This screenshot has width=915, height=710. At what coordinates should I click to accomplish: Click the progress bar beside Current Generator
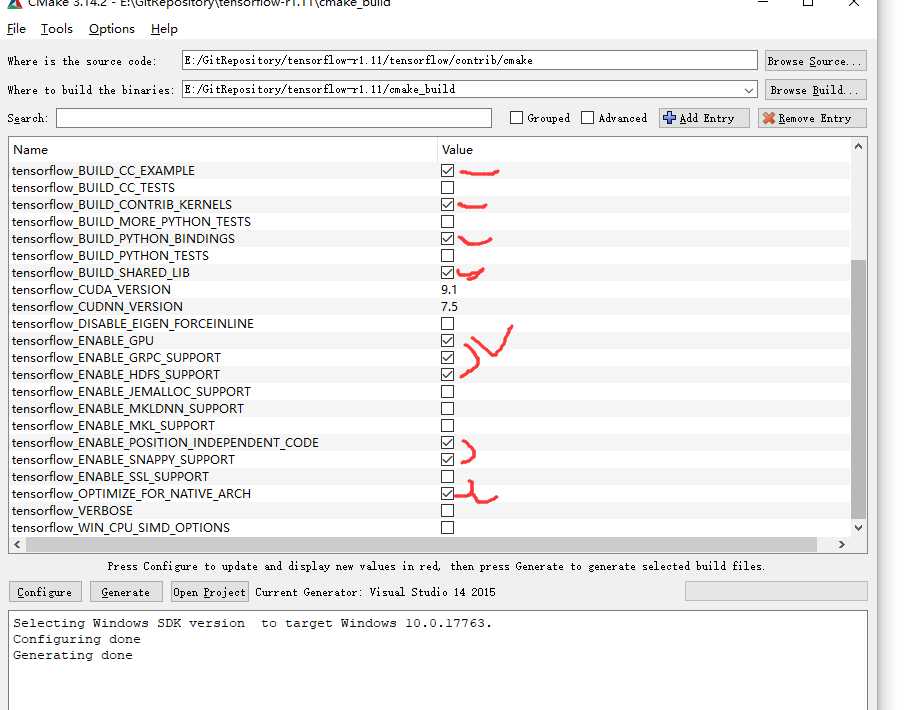click(776, 591)
